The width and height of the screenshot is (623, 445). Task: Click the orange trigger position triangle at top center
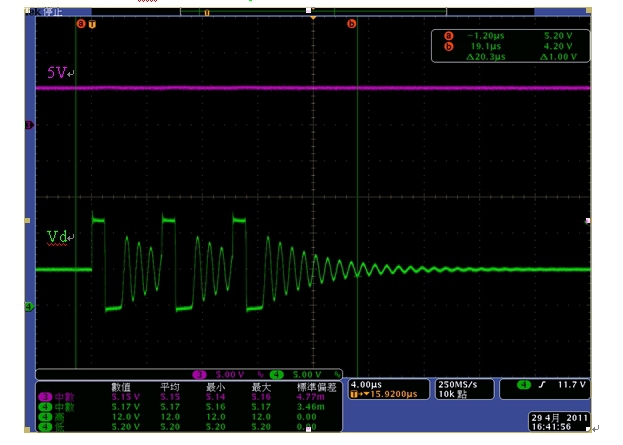pos(313,18)
